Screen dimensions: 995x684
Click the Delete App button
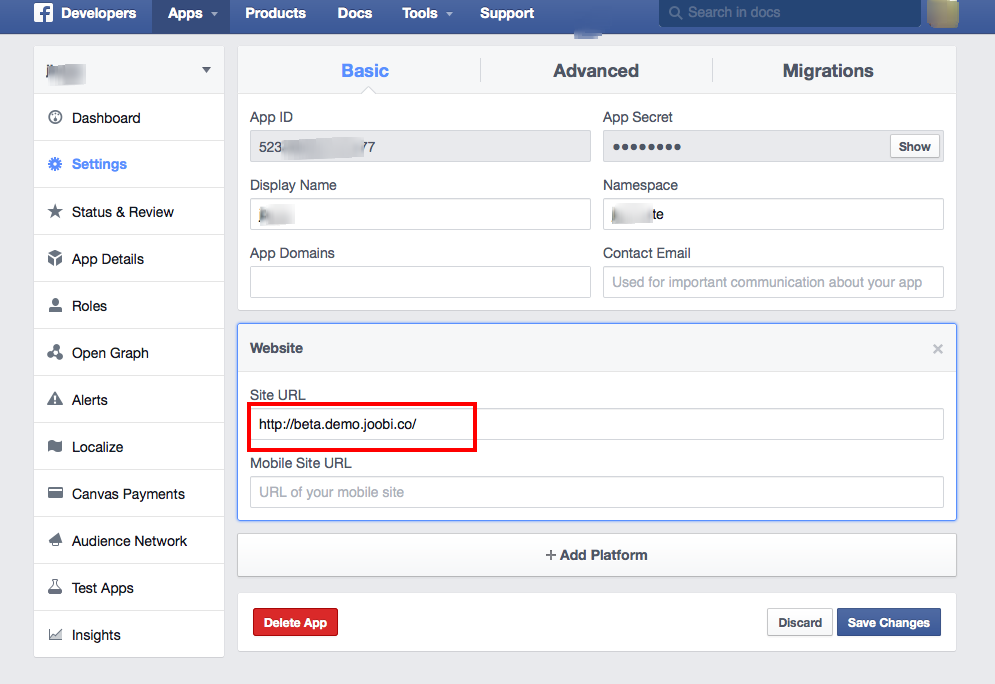pyautogui.click(x=295, y=622)
